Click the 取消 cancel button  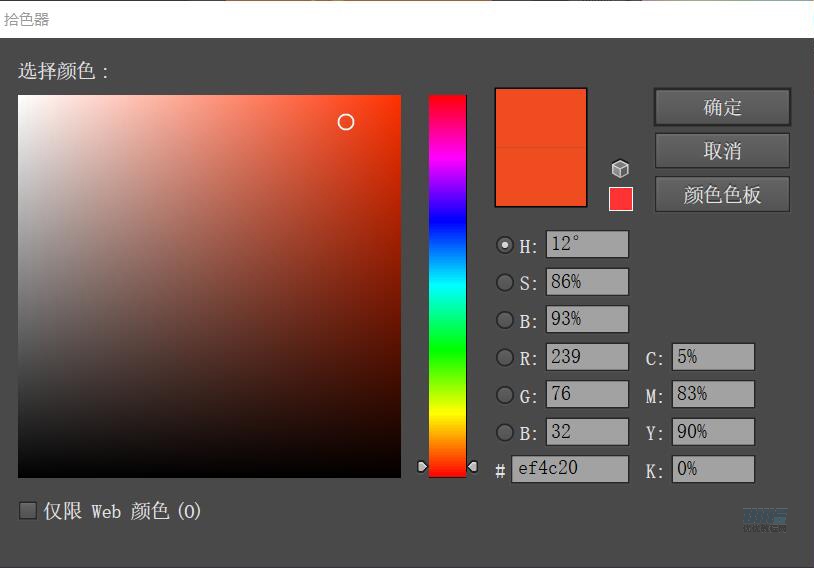click(x=723, y=151)
